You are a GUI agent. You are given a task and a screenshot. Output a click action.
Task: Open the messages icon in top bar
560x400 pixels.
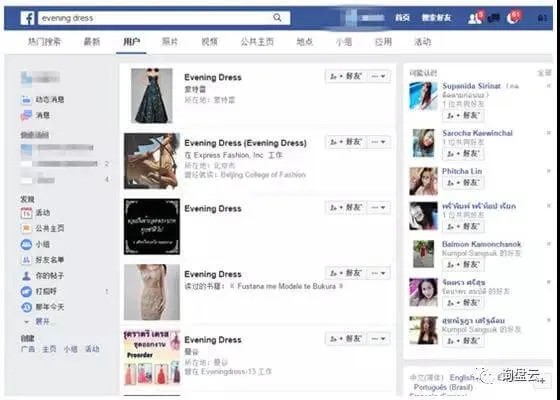[x=494, y=18]
